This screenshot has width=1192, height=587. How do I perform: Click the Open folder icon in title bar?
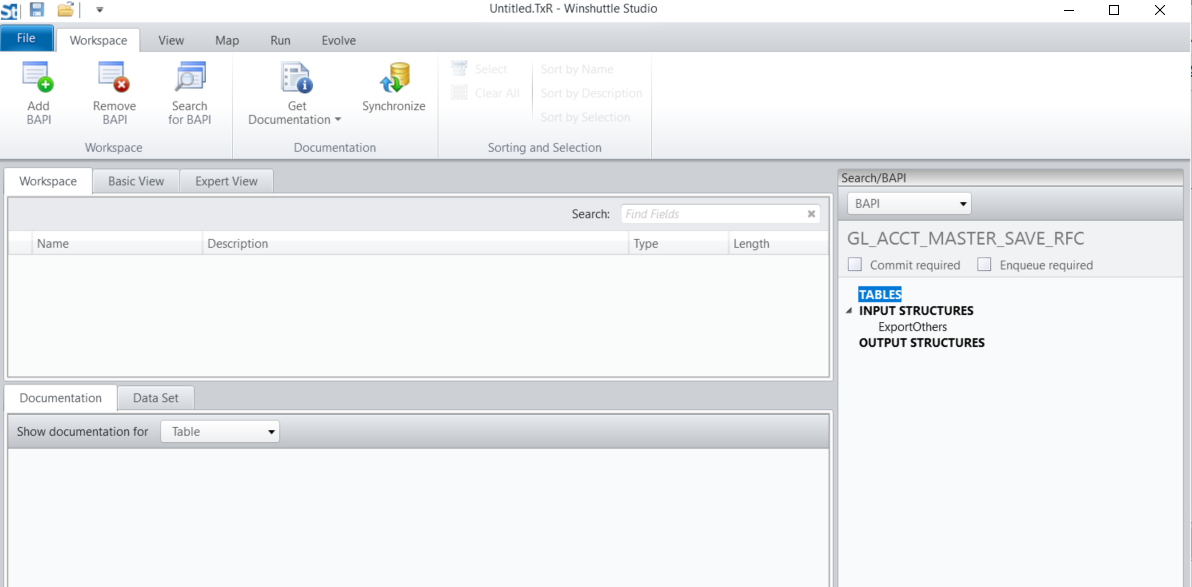point(65,9)
